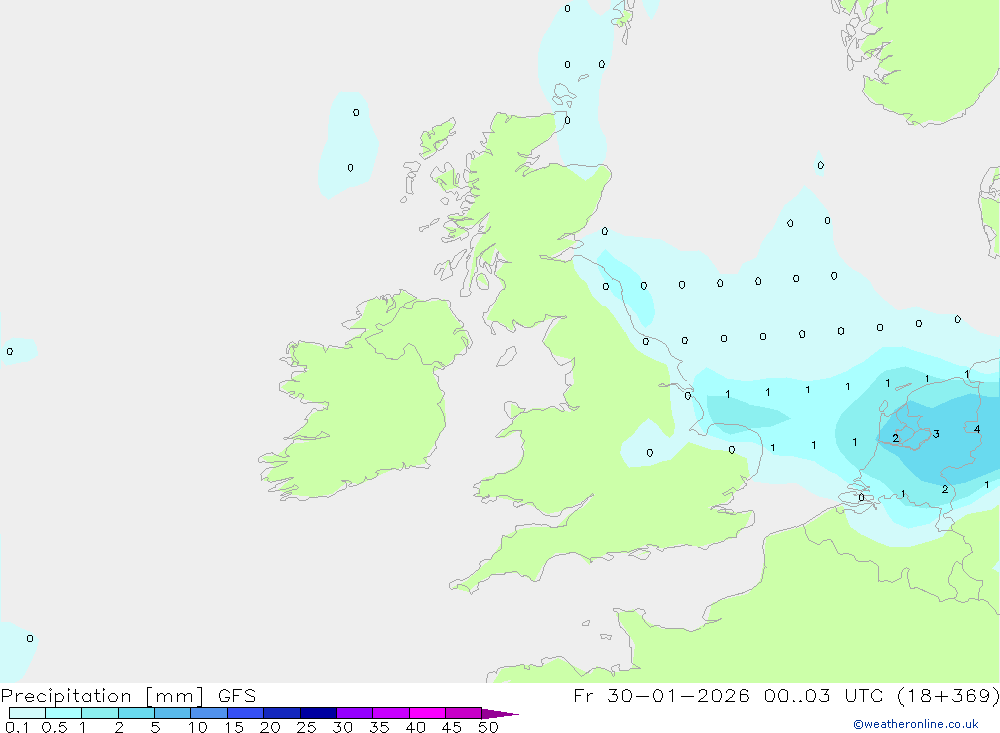Image resolution: width=1000 pixels, height=733 pixels.
Task: Click the "40" legend scale label
Action: 416,727
